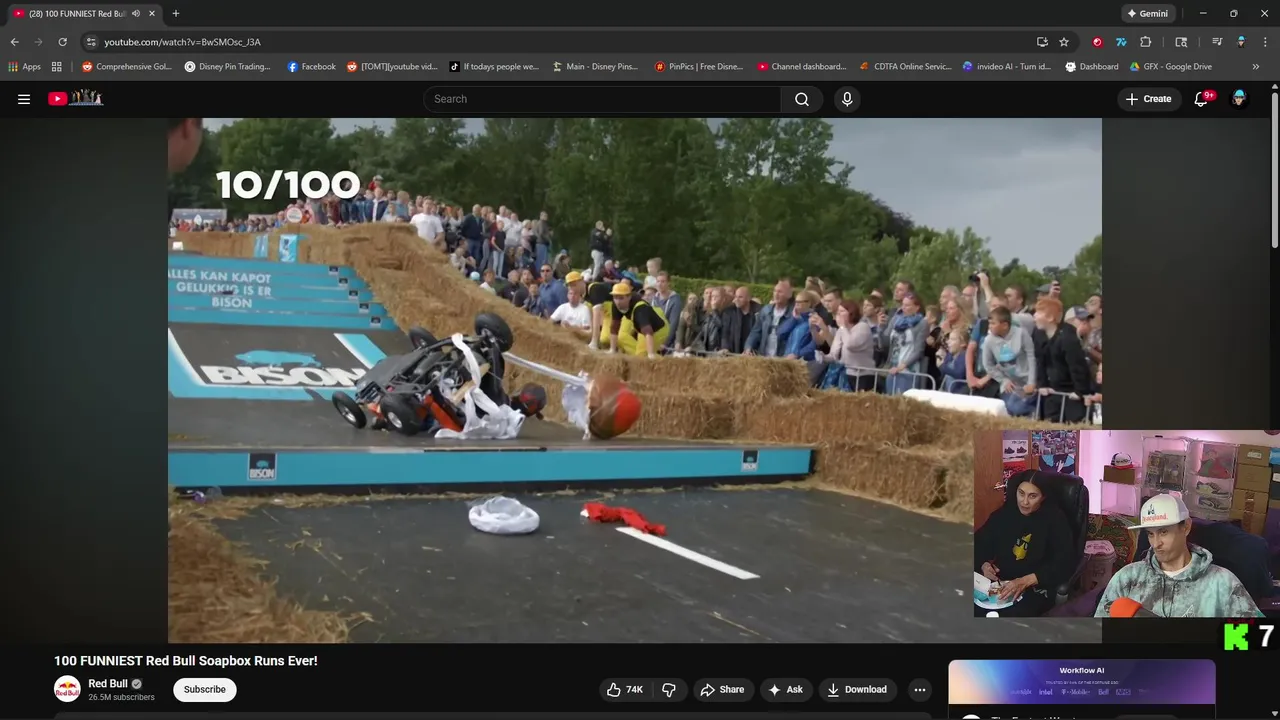Open [TOMT][youtube vid... Reddit bookmark

coord(392,67)
